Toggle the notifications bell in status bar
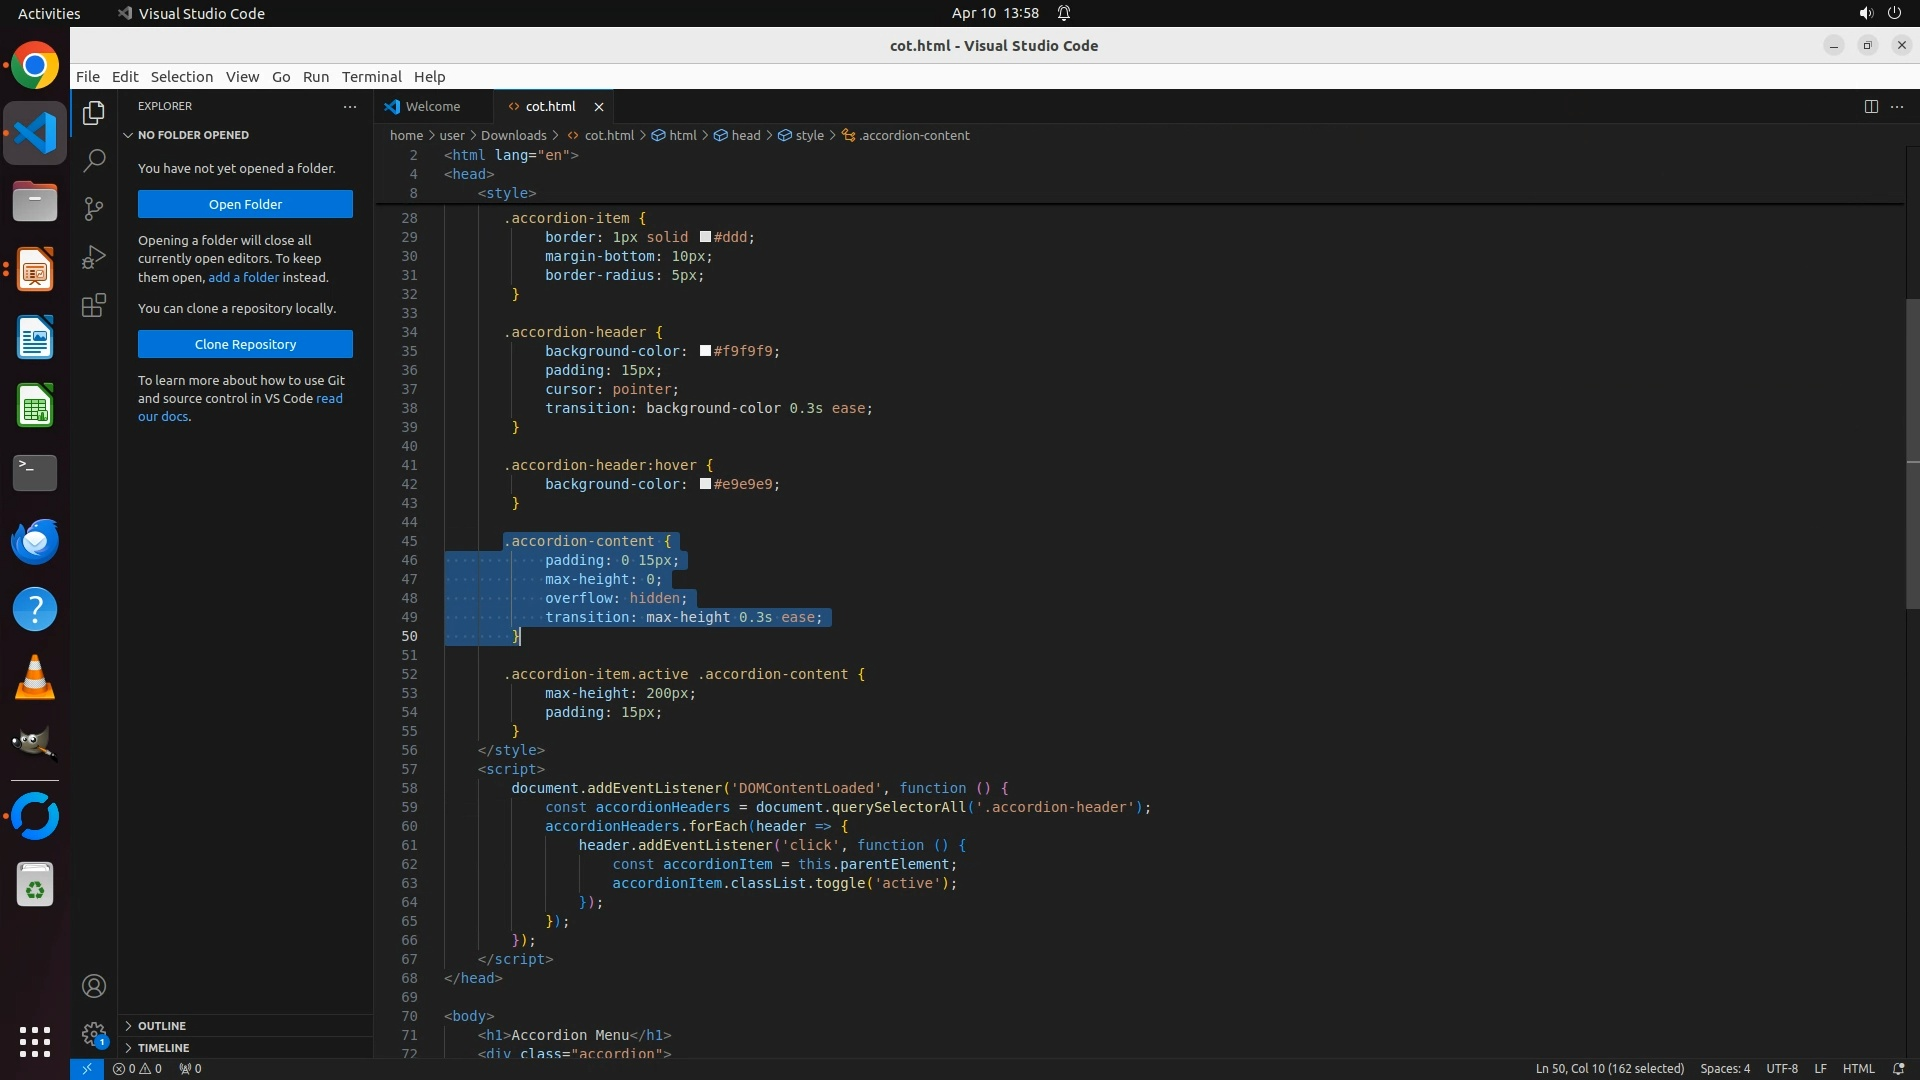Image resolution: width=1920 pixels, height=1080 pixels. [x=1898, y=1068]
